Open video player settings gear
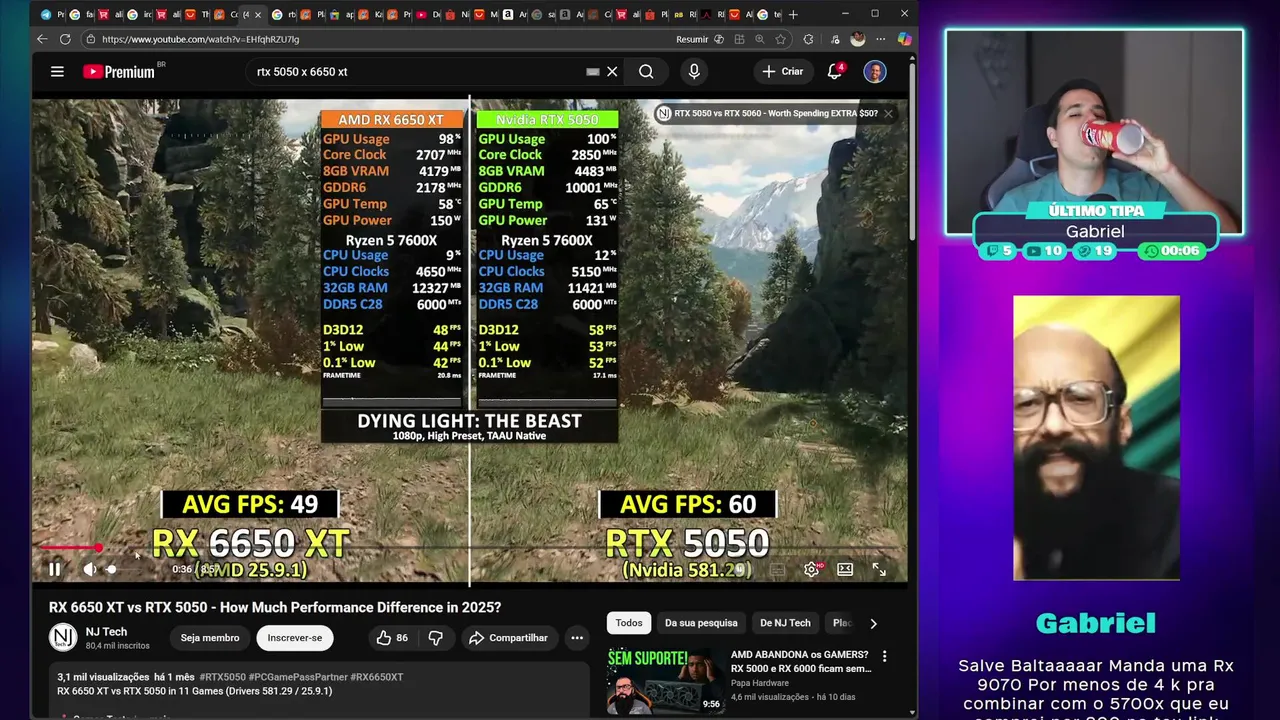Screen dimensions: 1280x720 (811, 569)
